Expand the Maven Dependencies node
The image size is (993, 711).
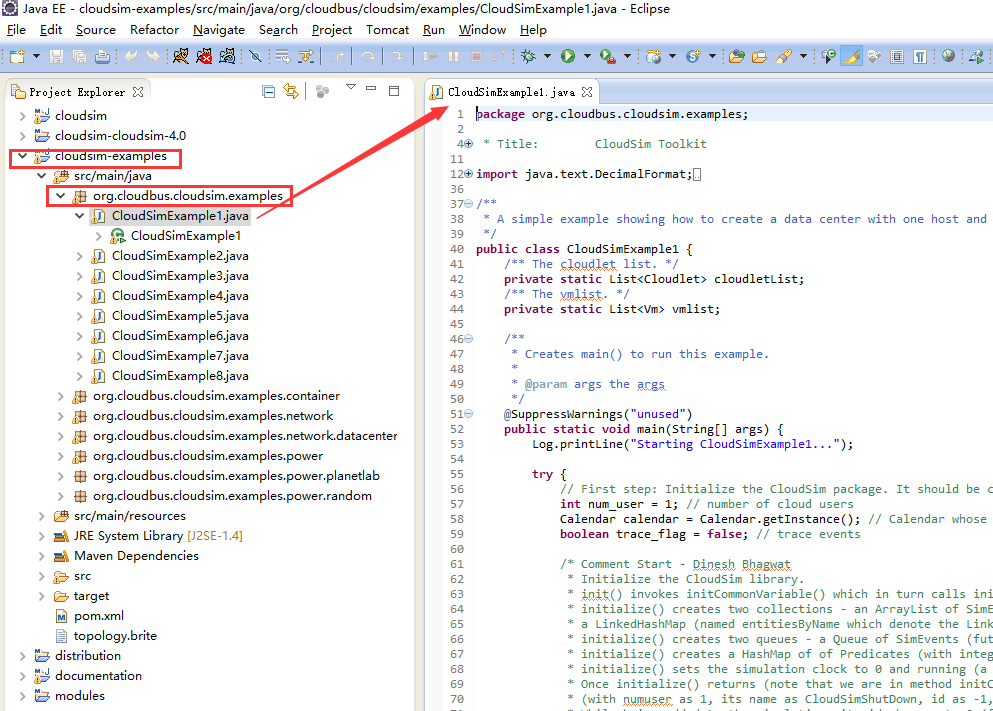pyautogui.click(x=42, y=556)
